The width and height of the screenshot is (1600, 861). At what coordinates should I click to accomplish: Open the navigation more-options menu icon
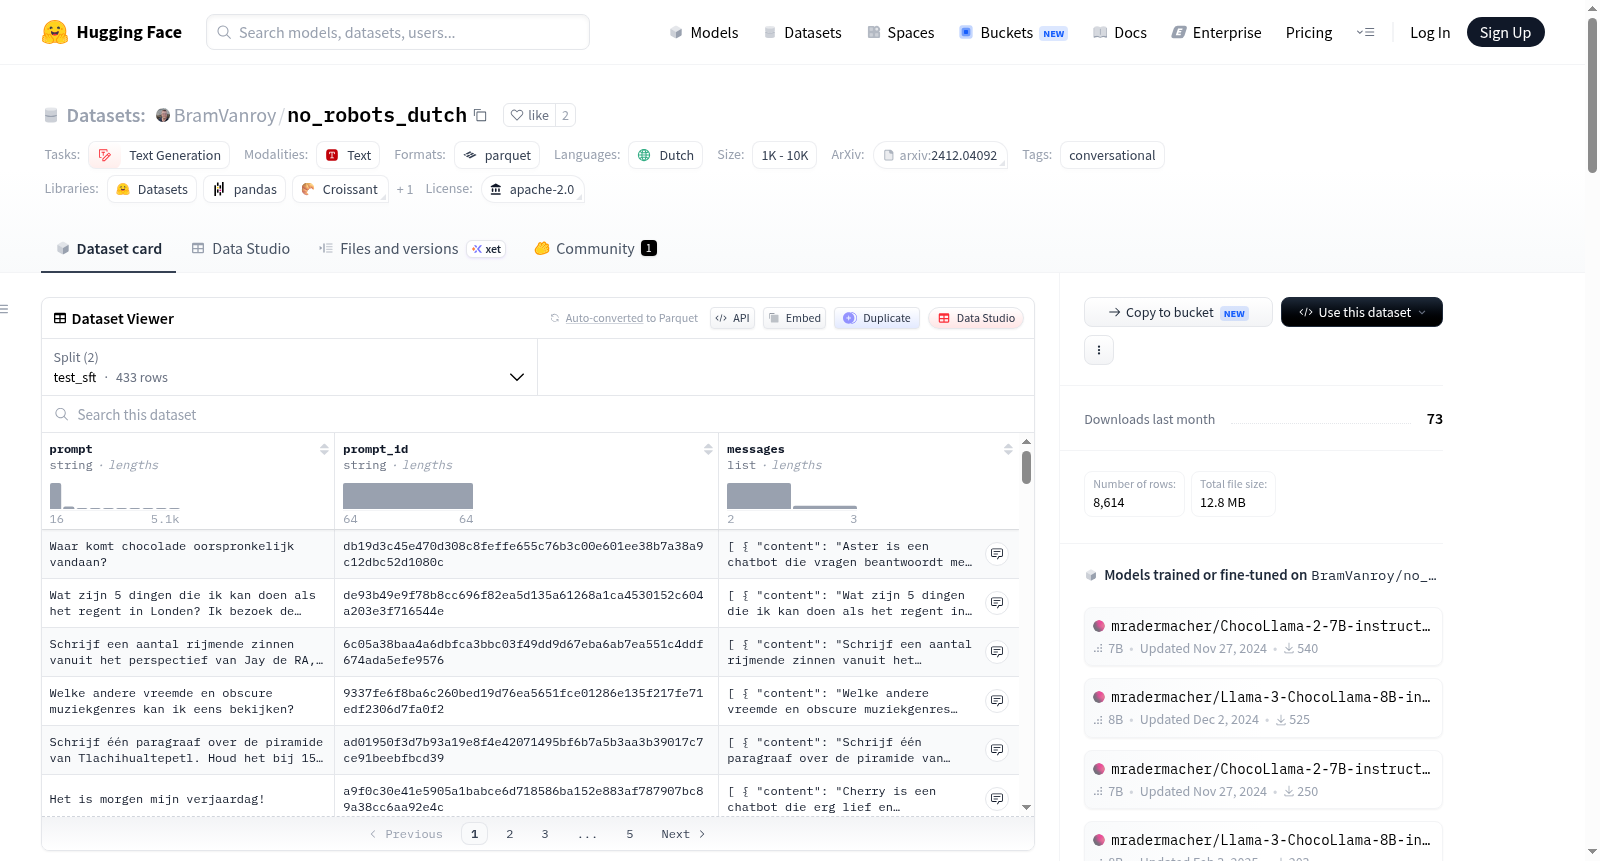tap(1365, 32)
